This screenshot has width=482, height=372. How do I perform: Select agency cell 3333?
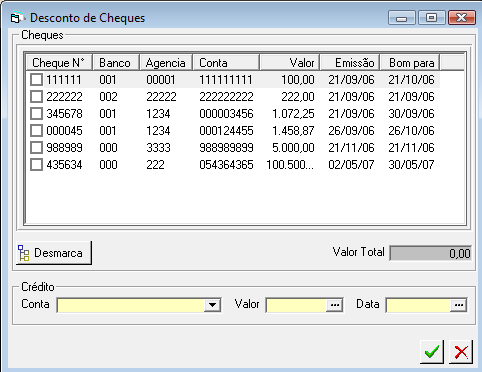(x=158, y=148)
